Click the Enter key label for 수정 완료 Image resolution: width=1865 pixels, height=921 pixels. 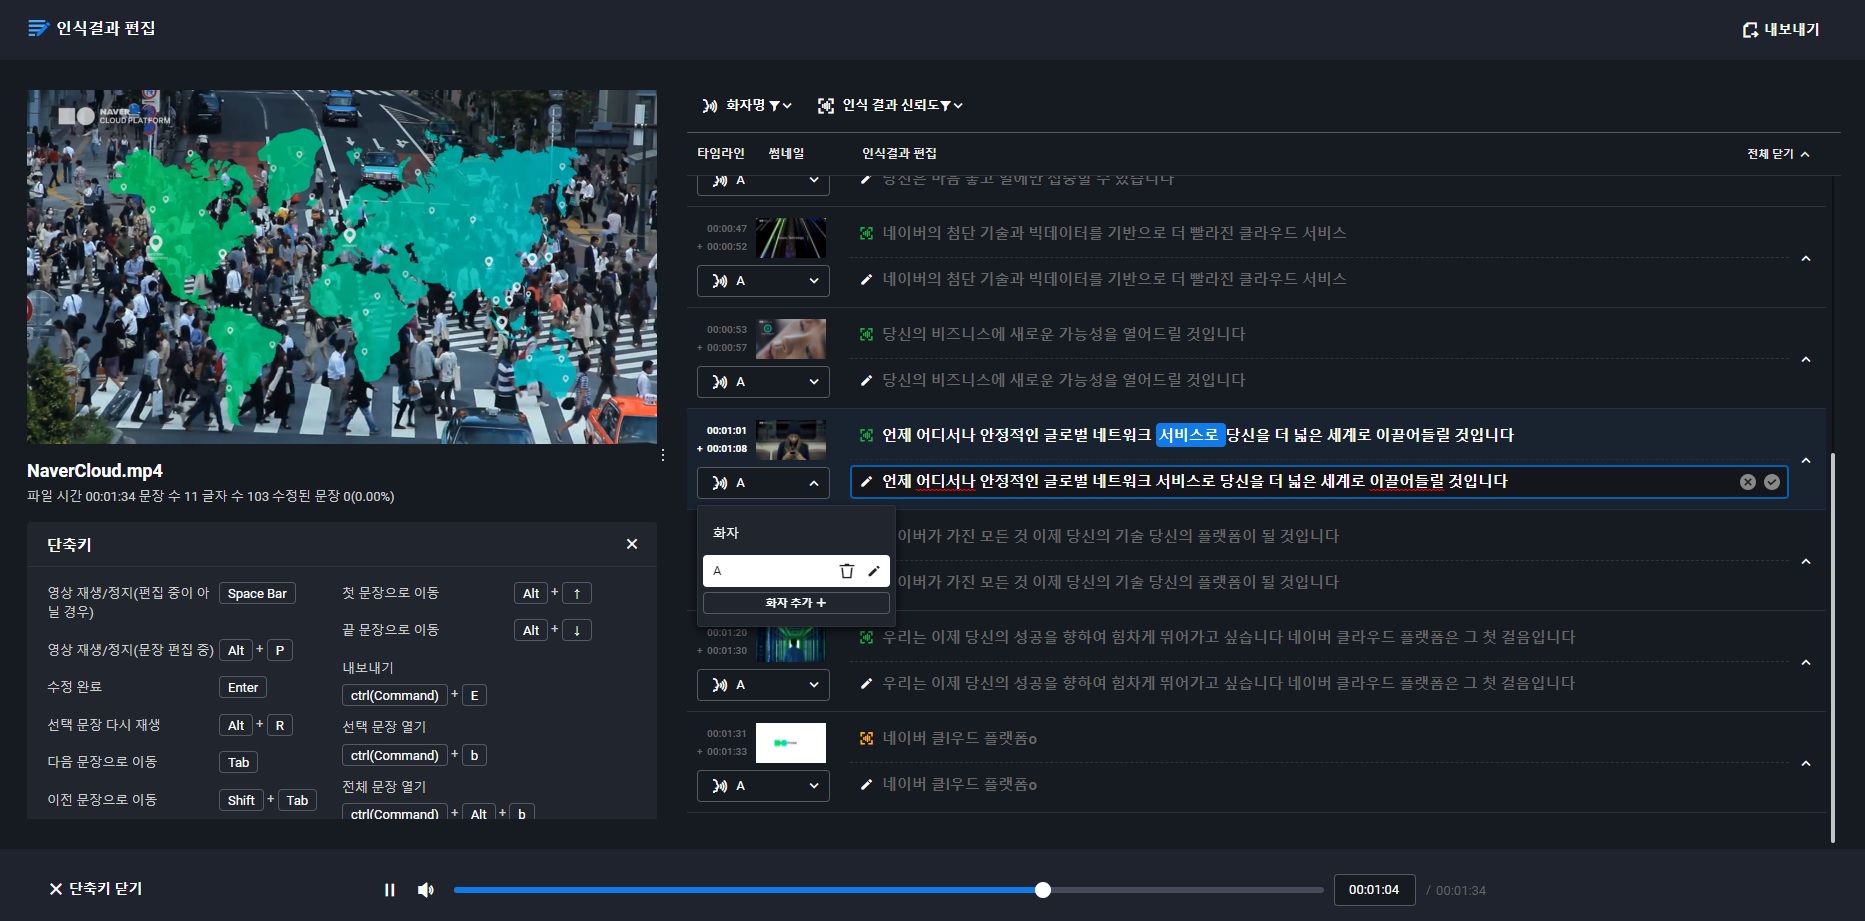coord(243,687)
